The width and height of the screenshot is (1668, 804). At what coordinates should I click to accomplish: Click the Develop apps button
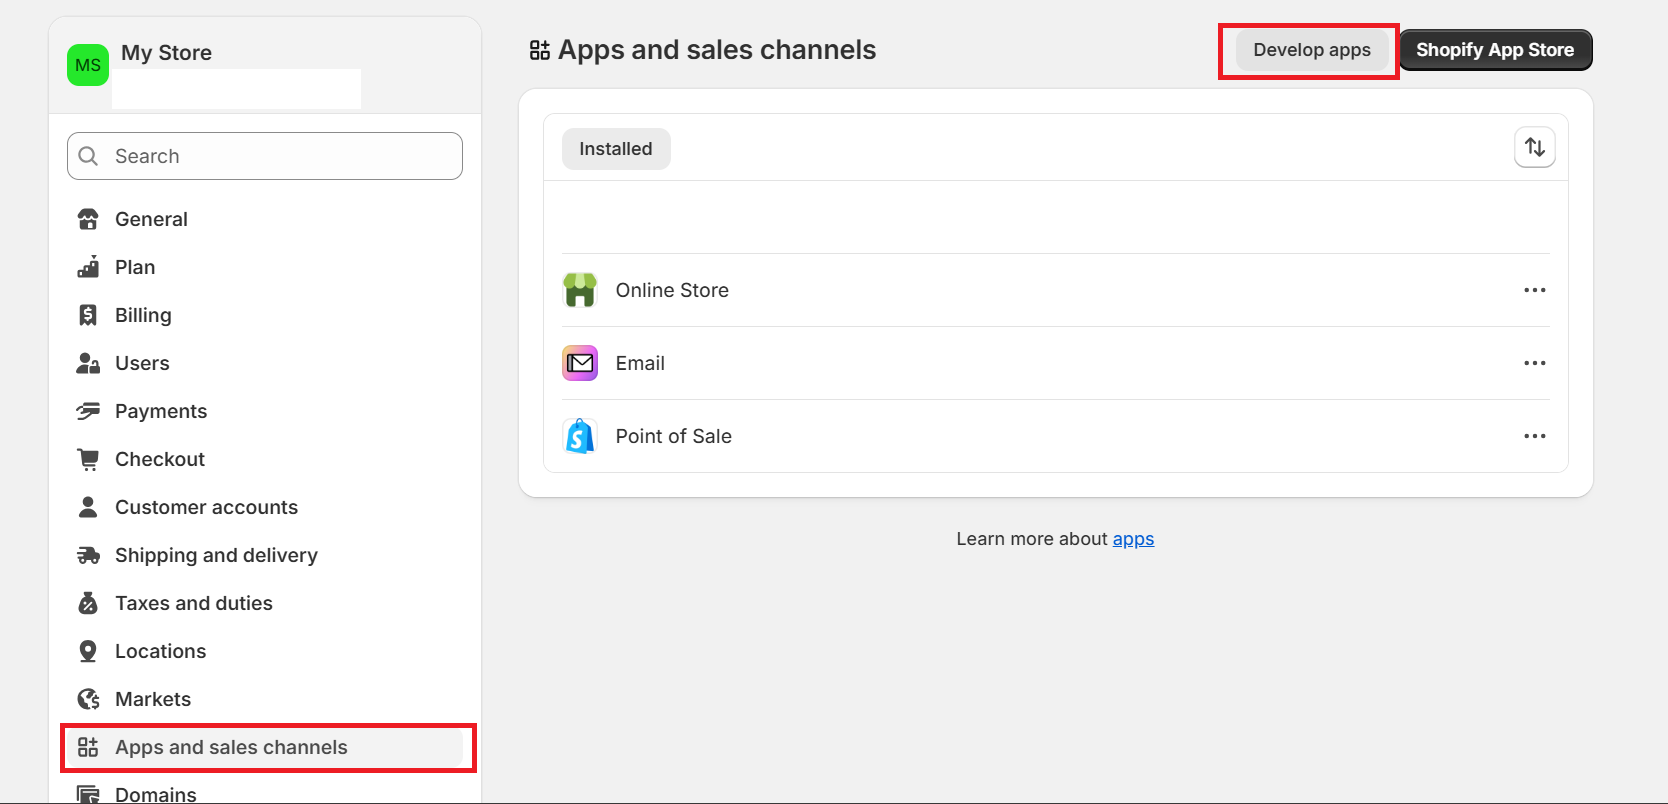(x=1312, y=50)
